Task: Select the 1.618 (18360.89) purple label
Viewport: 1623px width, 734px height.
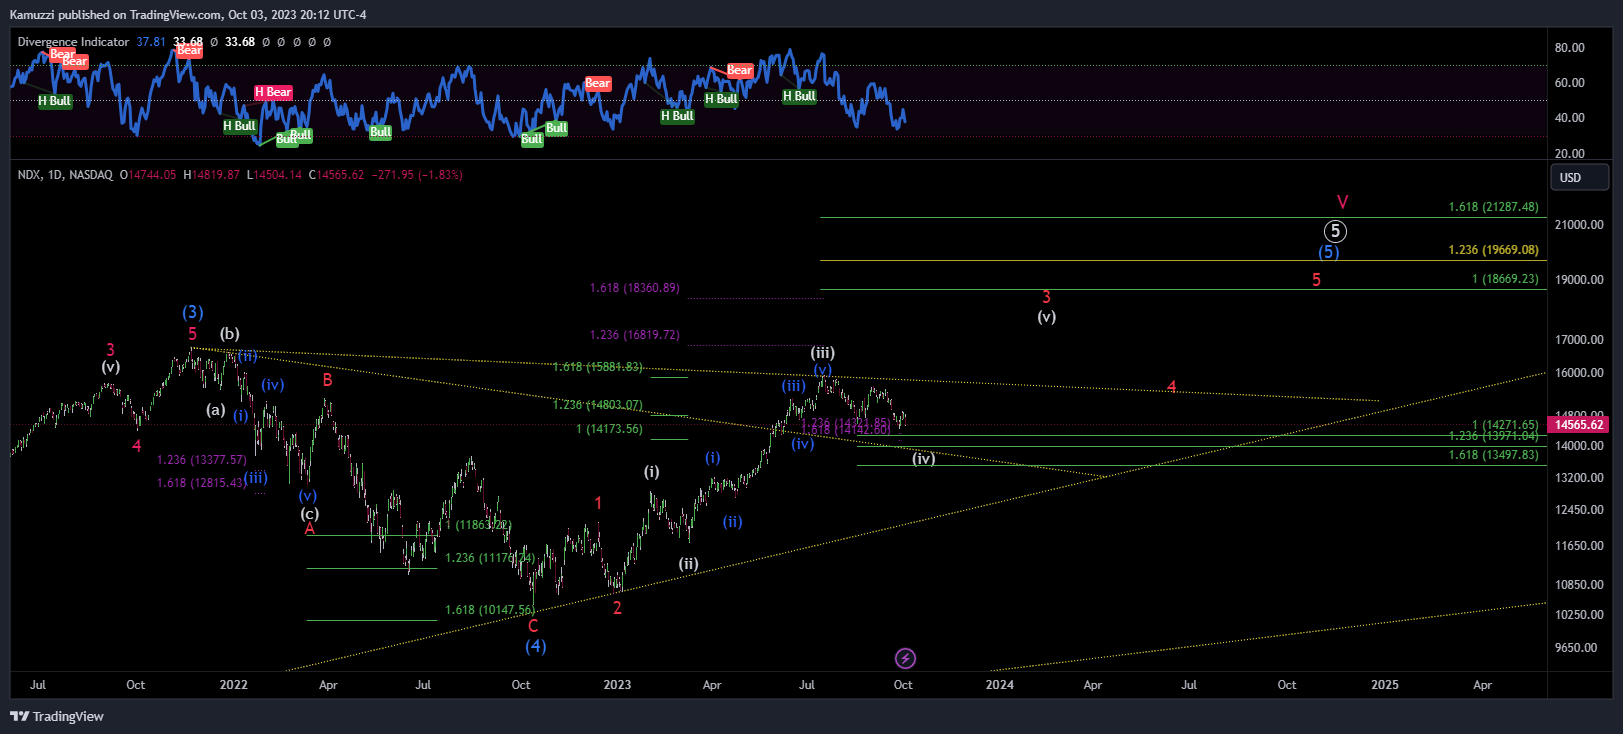Action: [634, 288]
